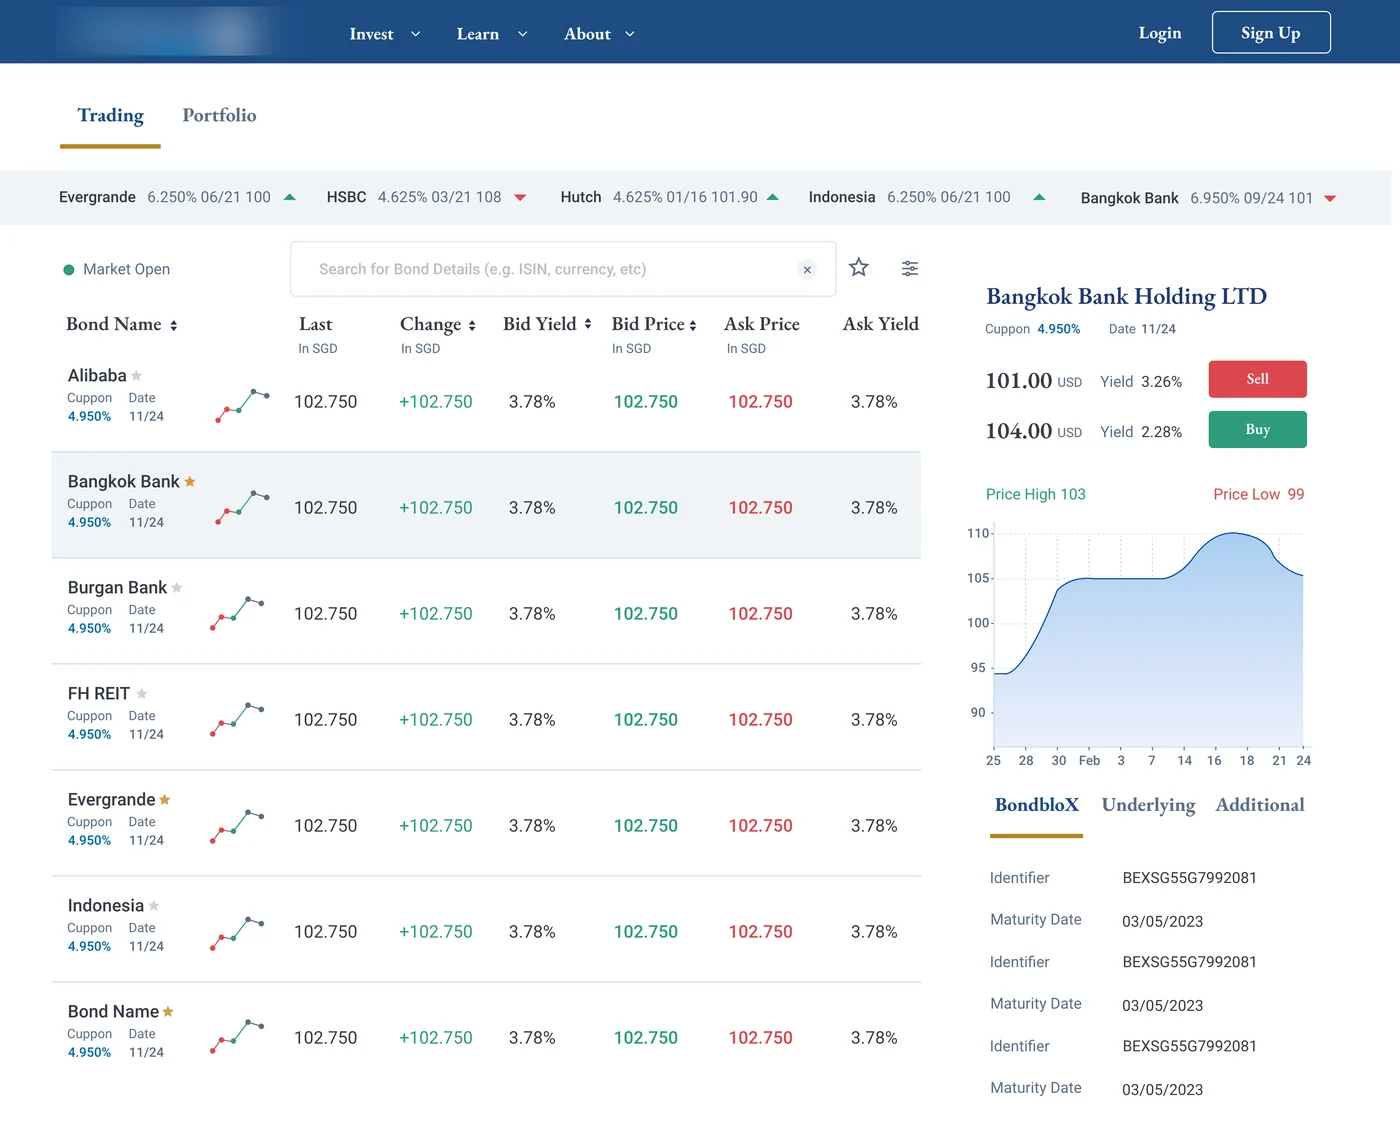
Task: Expand the About menu dropdown
Action: (x=600, y=34)
